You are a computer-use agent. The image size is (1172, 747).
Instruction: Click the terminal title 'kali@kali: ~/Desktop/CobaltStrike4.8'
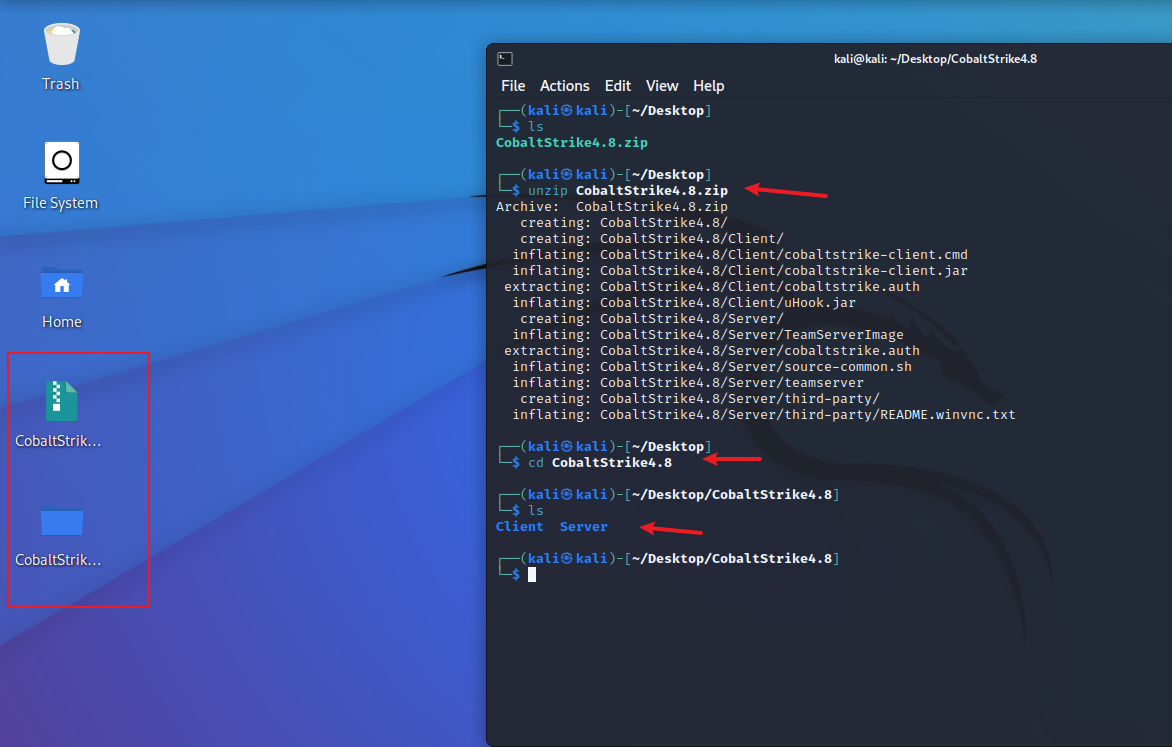(935, 58)
